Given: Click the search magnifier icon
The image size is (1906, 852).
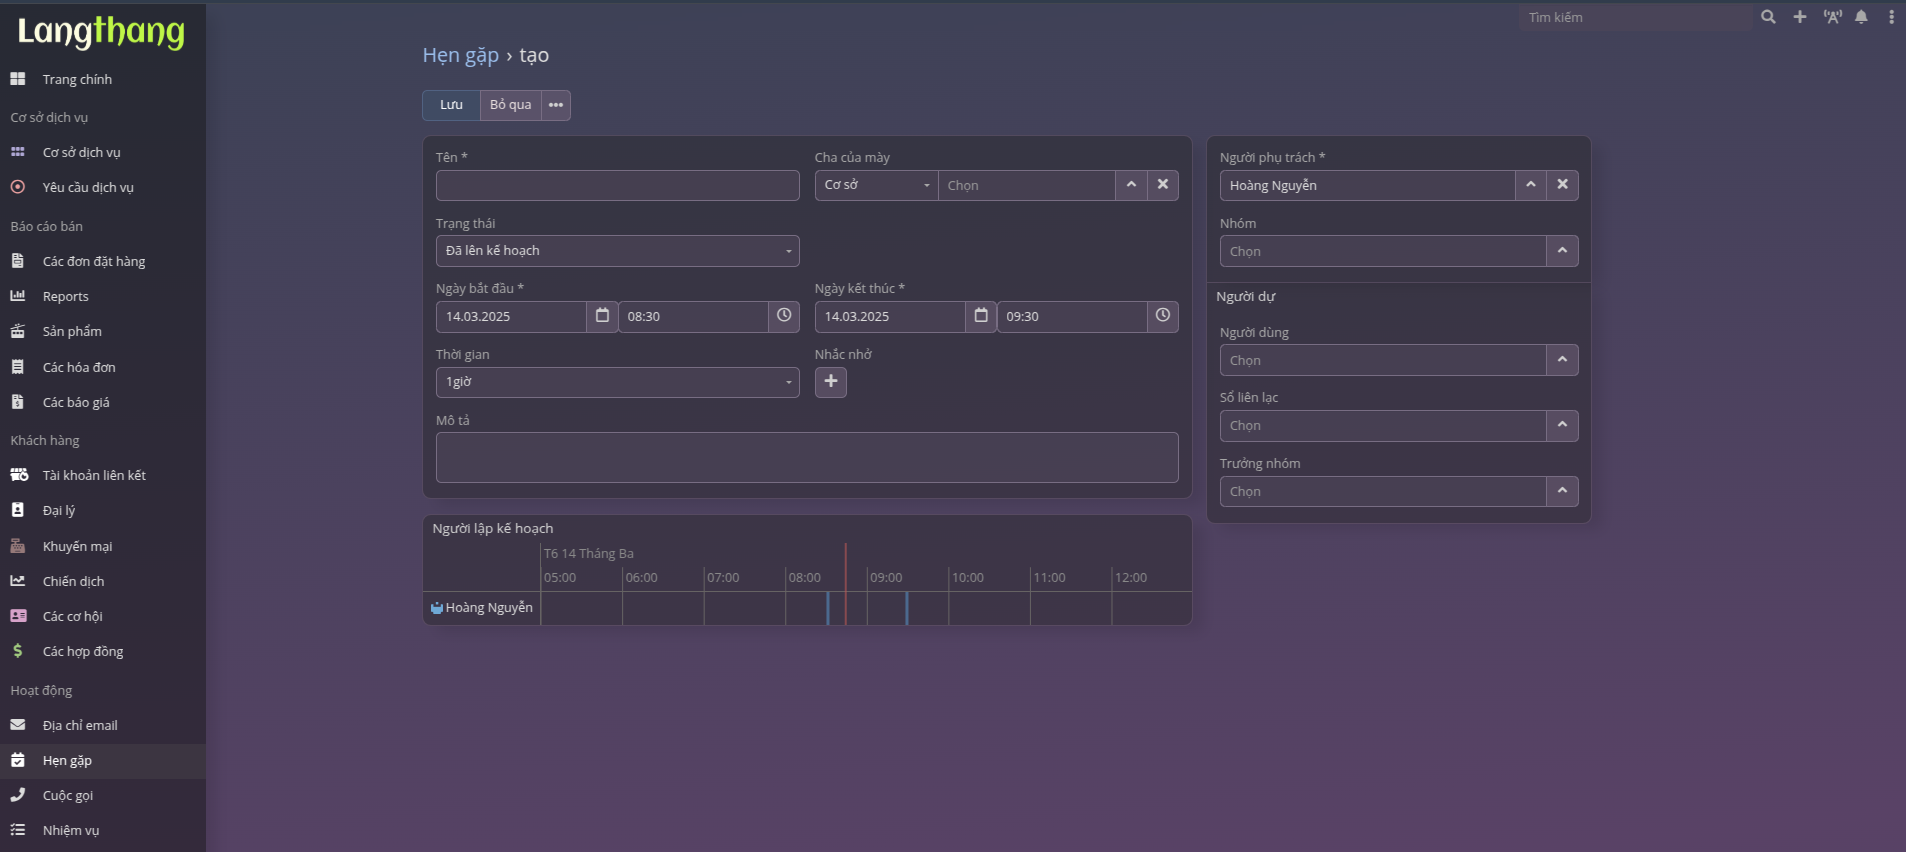Looking at the screenshot, I should [1768, 17].
